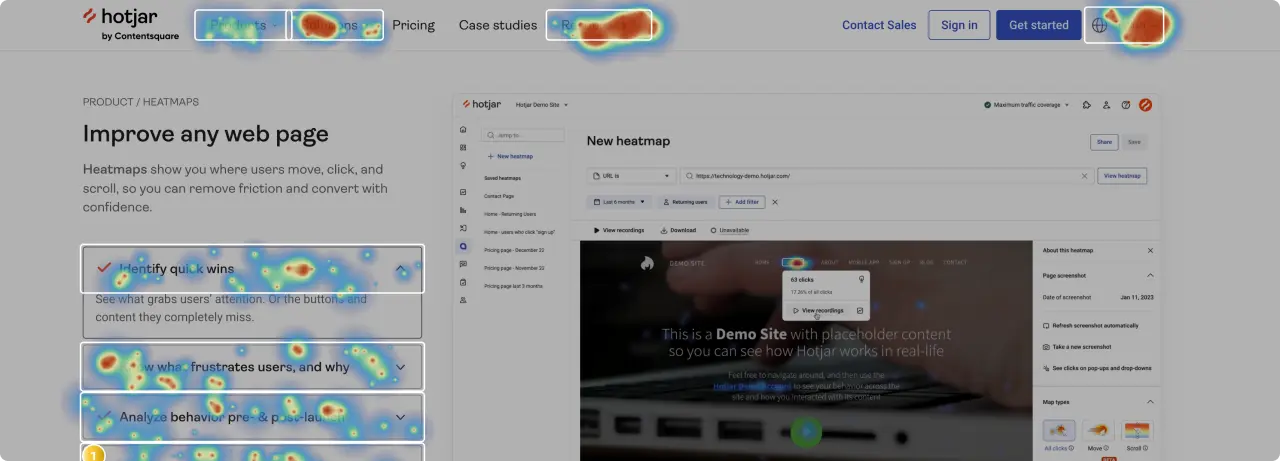Select Contact Page in Saved heatmaps

point(499,196)
